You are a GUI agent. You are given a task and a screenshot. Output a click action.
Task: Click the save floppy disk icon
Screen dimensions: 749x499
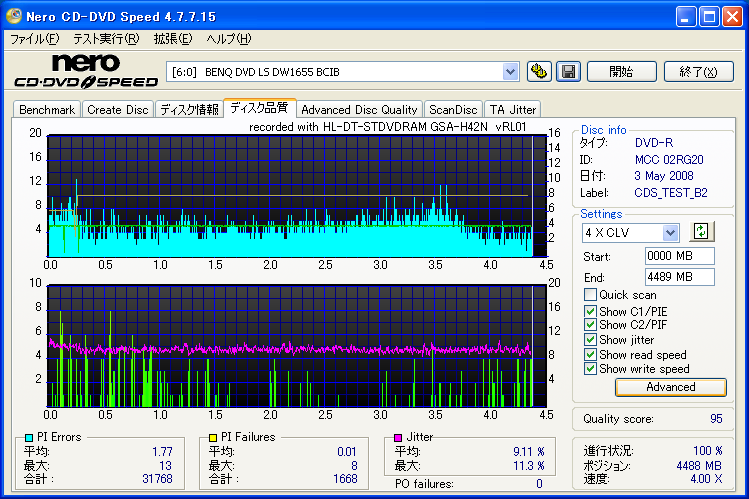coord(568,71)
